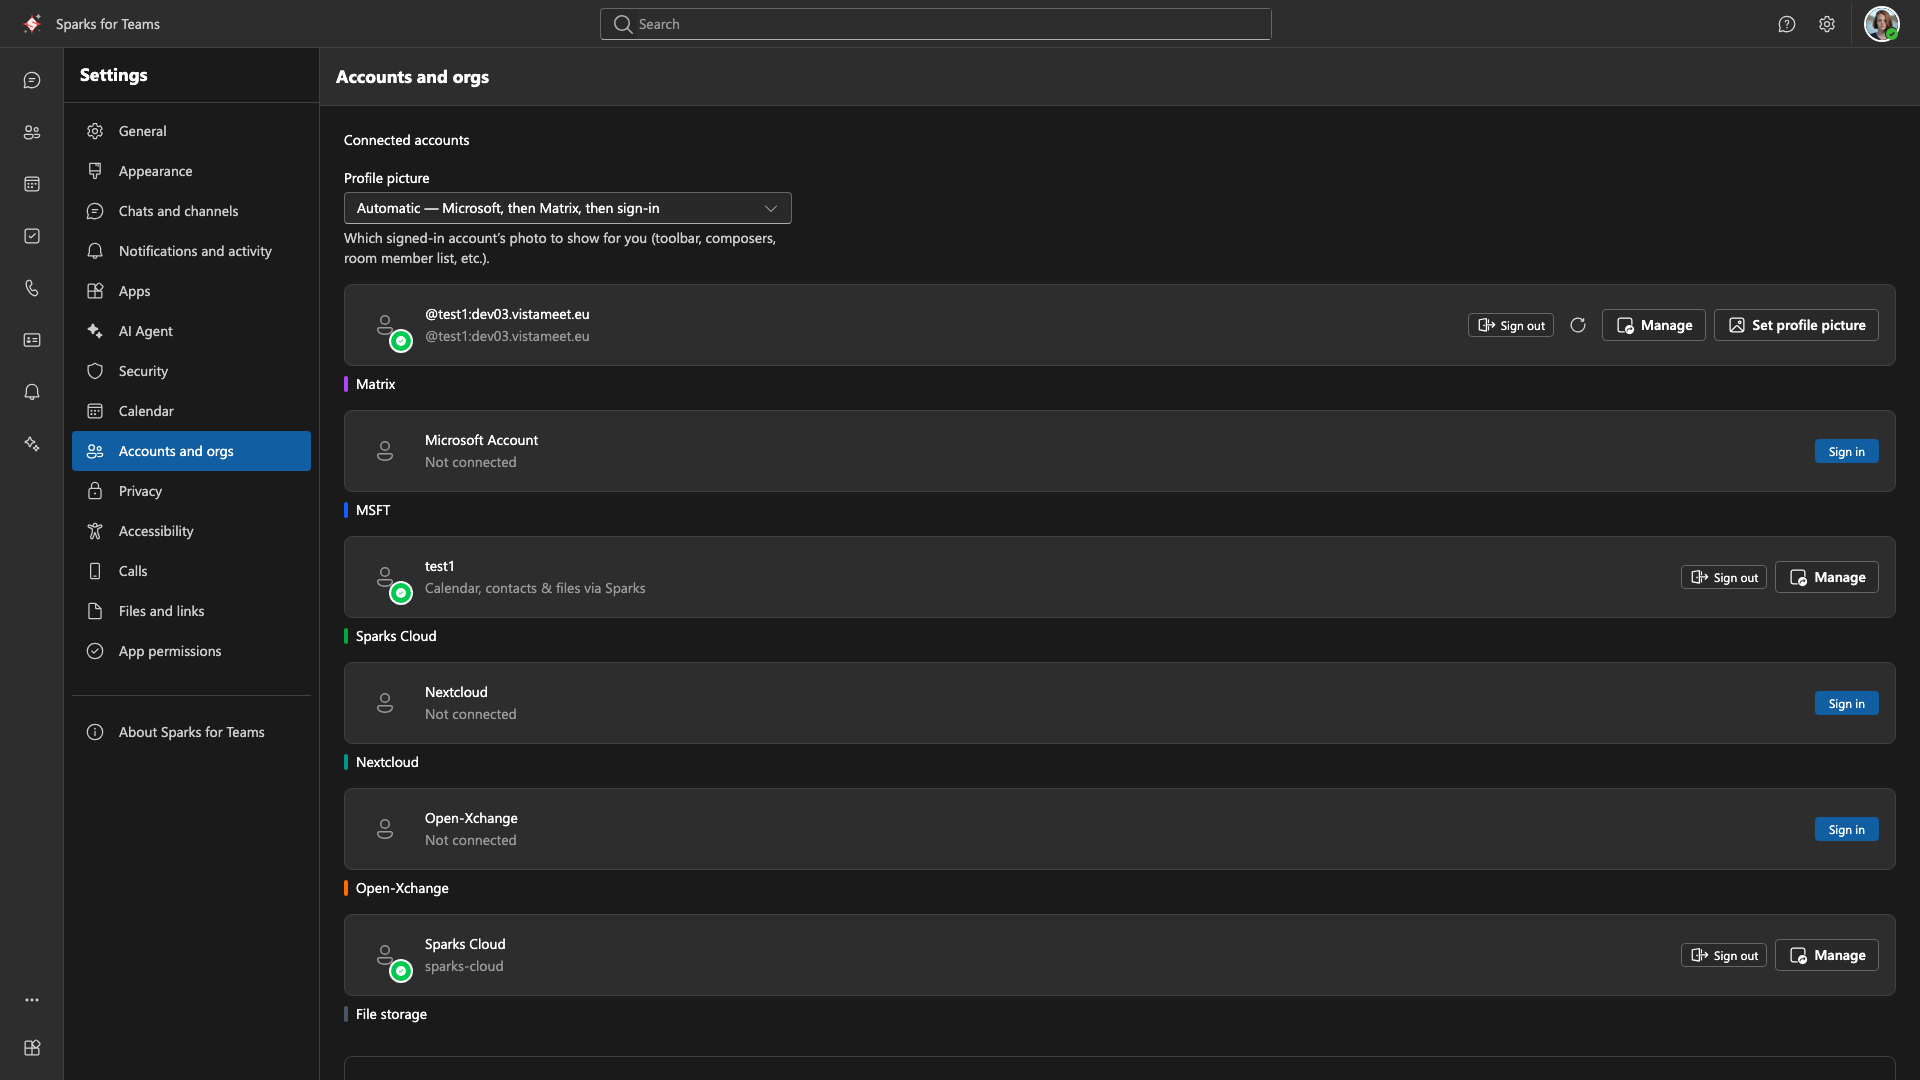
Task: Open Apps settings
Action: click(191, 291)
